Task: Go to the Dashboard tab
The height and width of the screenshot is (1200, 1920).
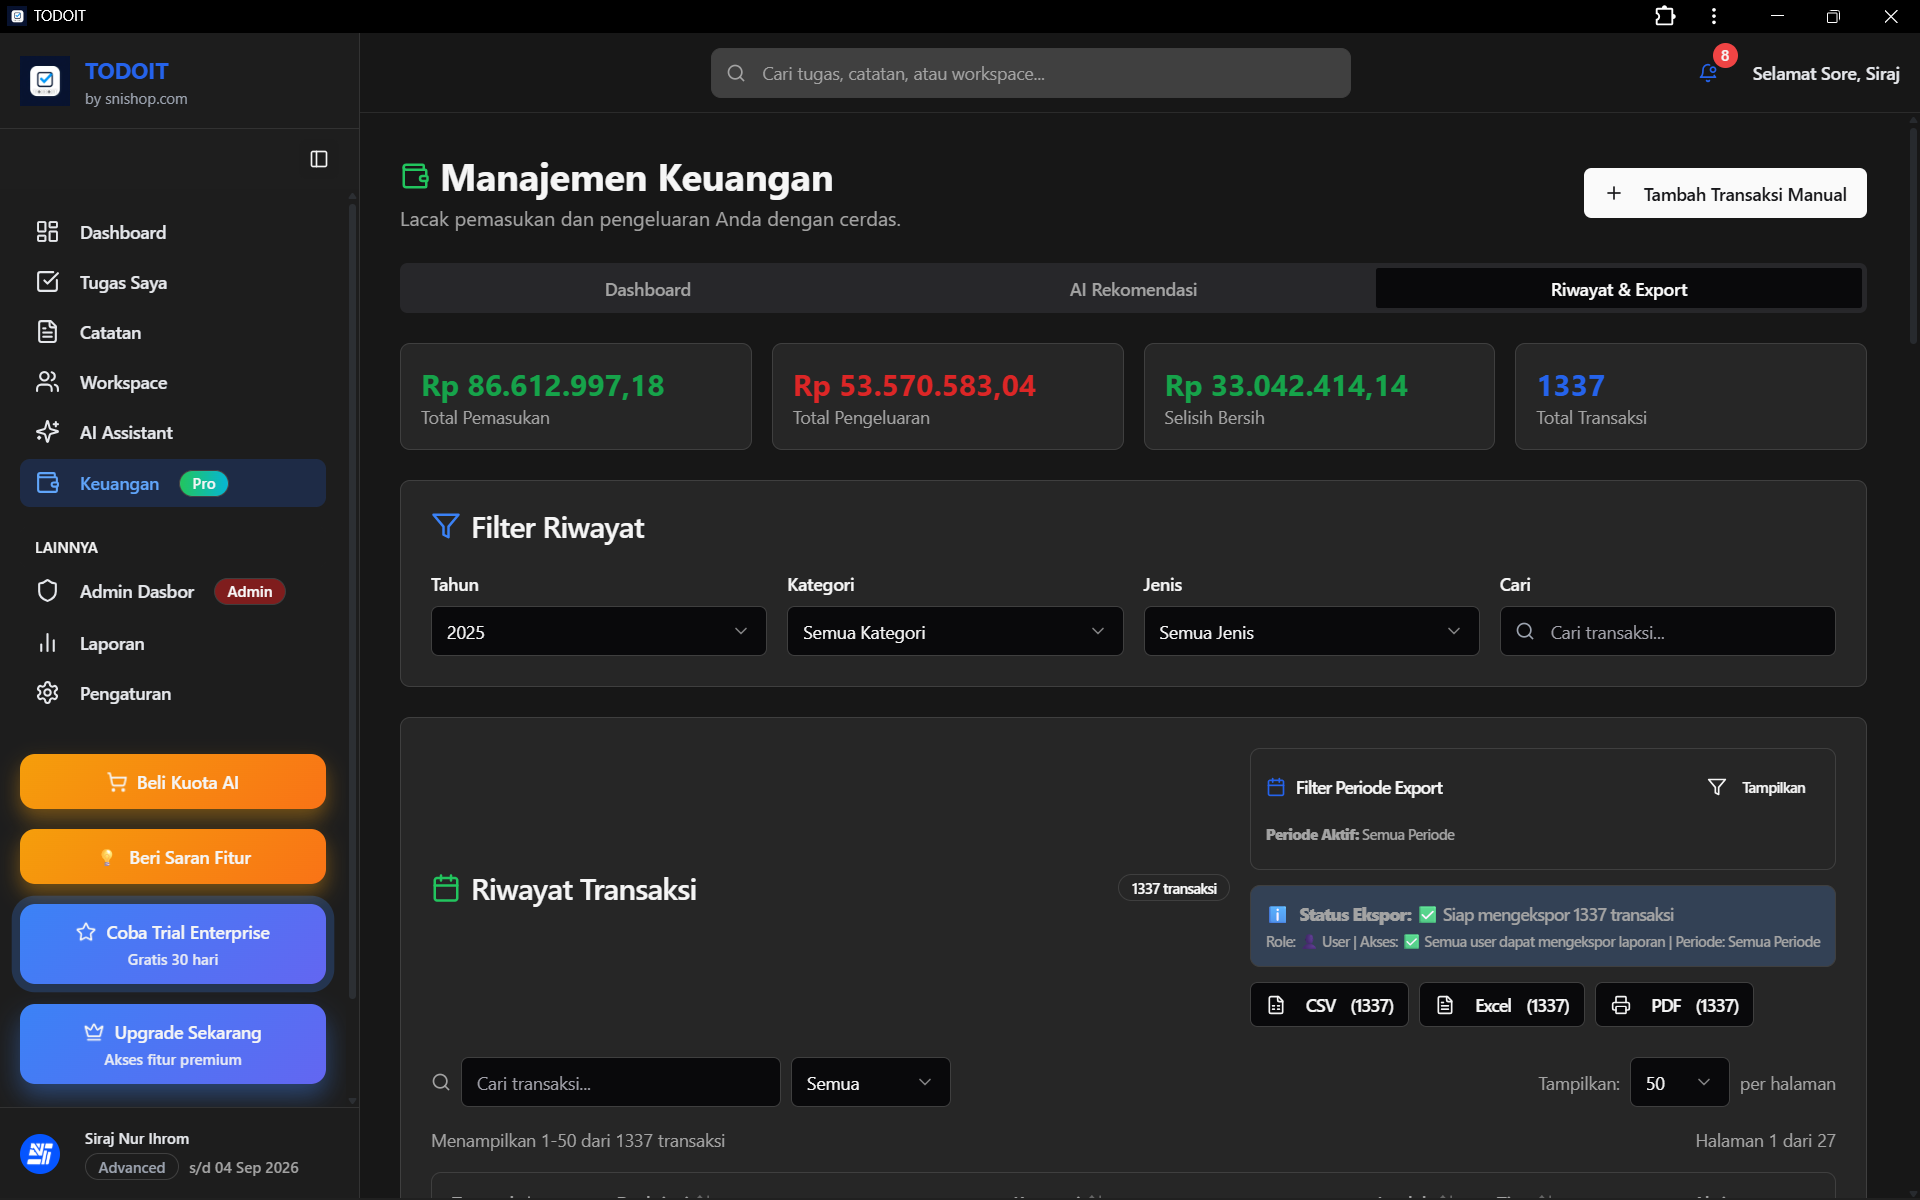Action: (x=647, y=289)
